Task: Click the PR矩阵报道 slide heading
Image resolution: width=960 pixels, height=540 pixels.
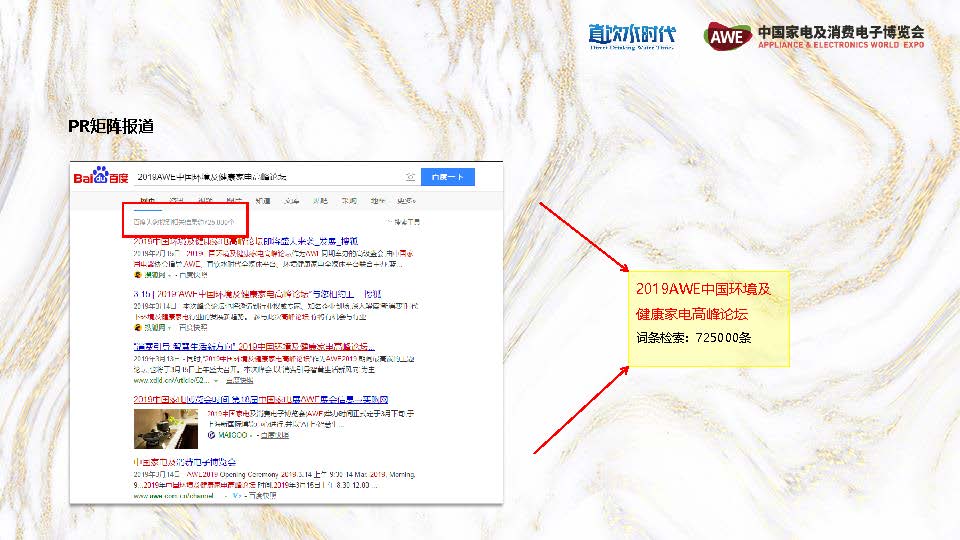Action: coord(111,126)
